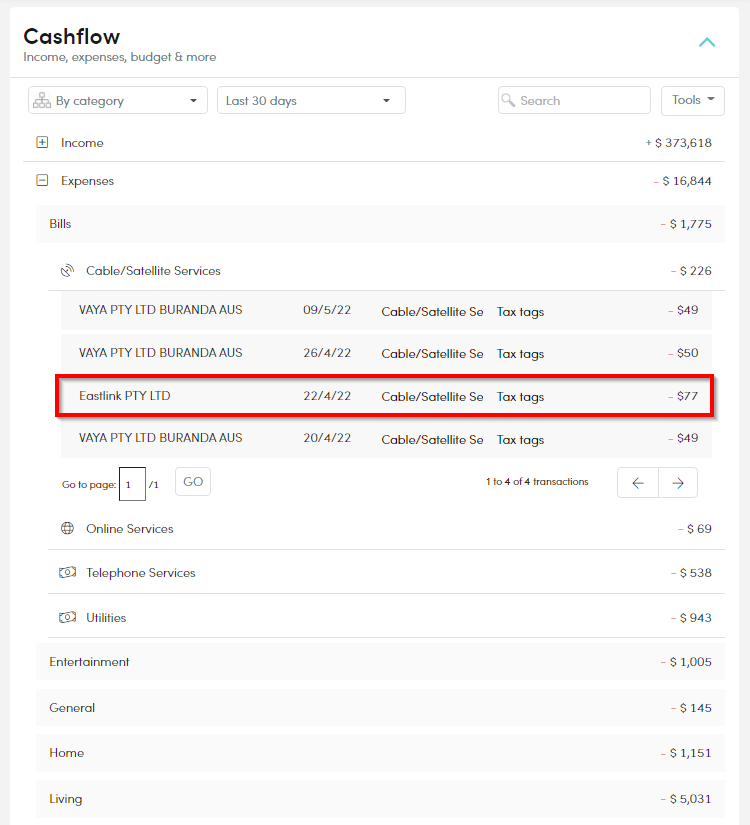Image resolution: width=750 pixels, height=825 pixels.
Task: Click the 22/4/22 date
Action: point(327,396)
